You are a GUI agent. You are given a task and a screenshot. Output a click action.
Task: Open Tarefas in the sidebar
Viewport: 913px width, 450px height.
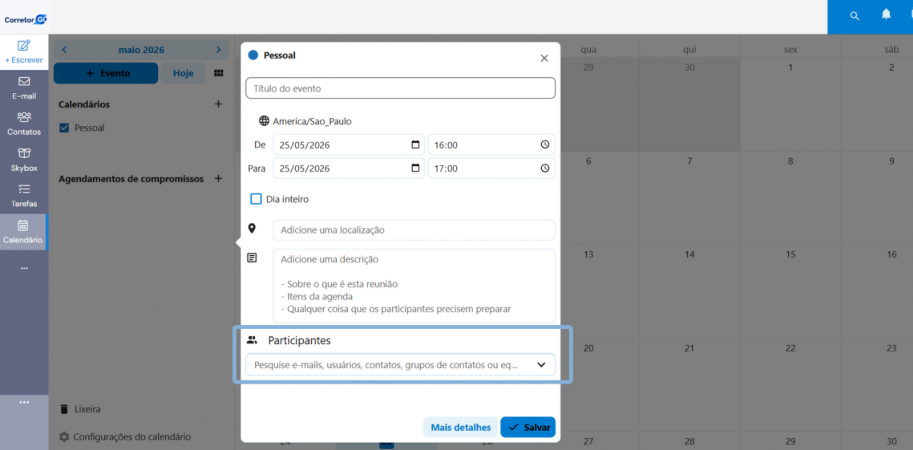click(24, 196)
